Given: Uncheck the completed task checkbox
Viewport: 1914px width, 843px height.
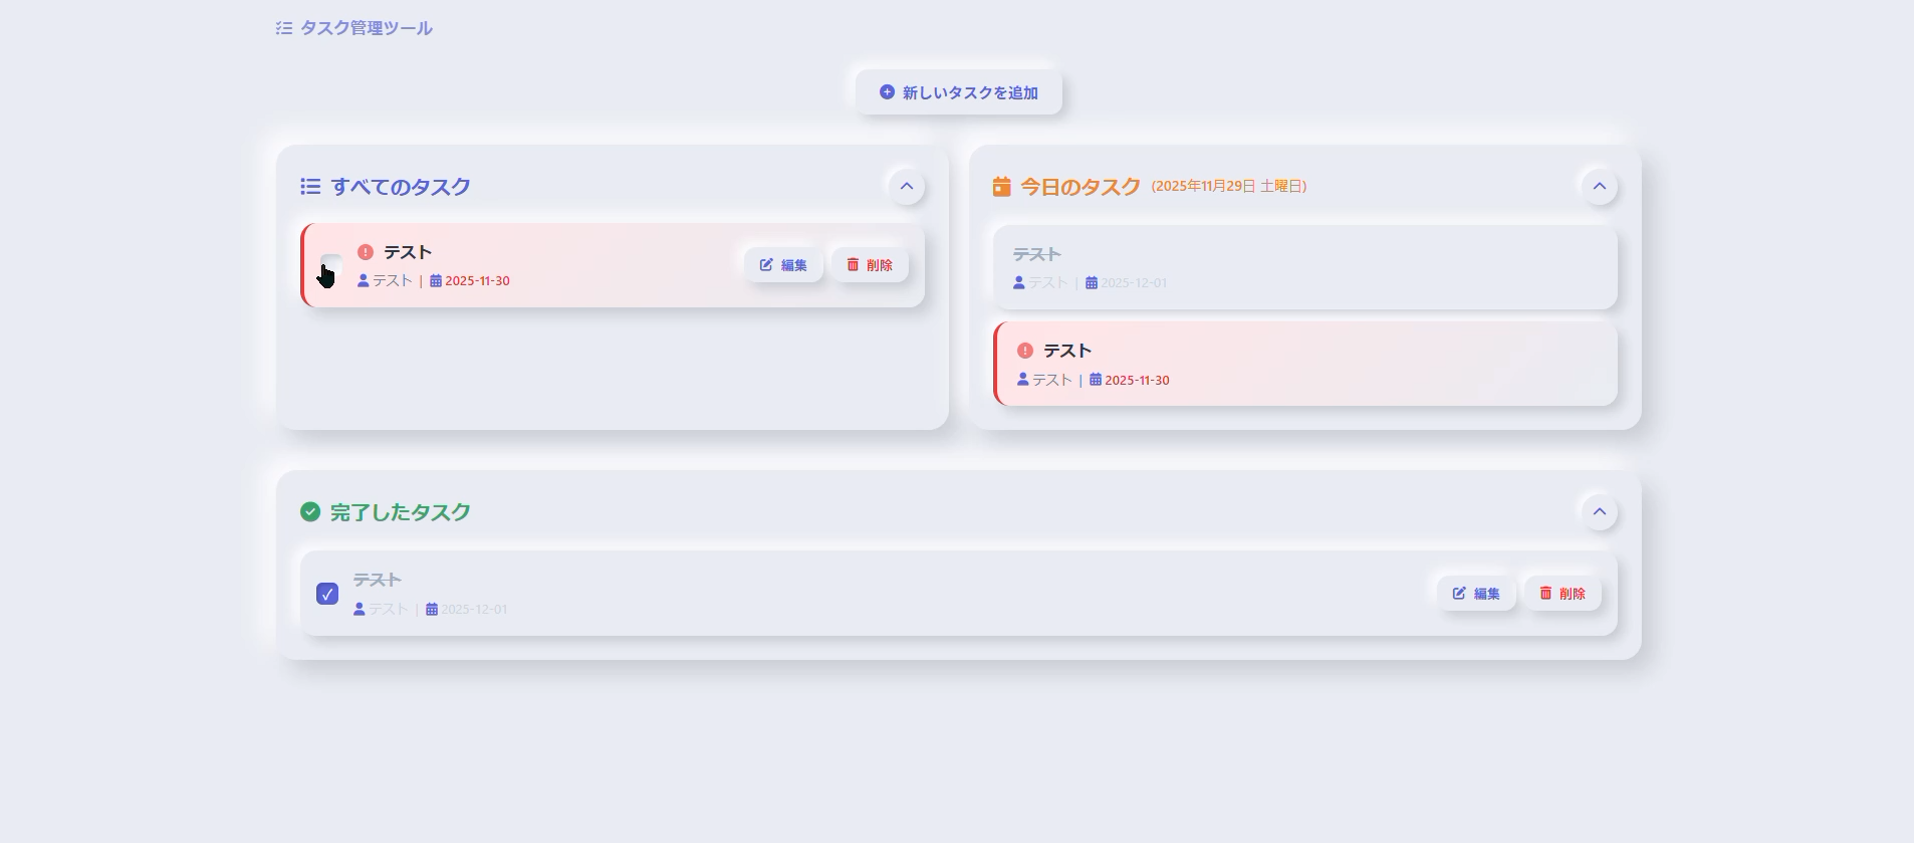Looking at the screenshot, I should tap(327, 594).
